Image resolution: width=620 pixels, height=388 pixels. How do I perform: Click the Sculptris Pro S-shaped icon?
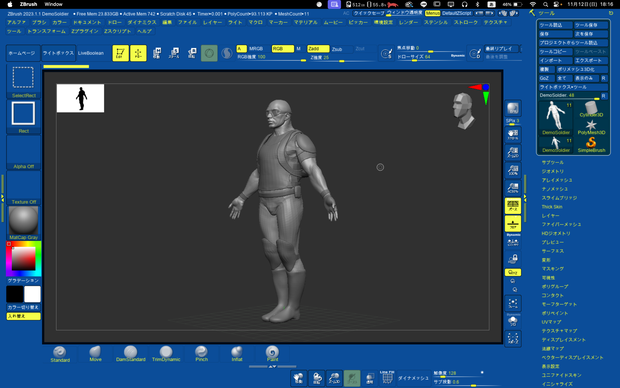(x=227, y=53)
